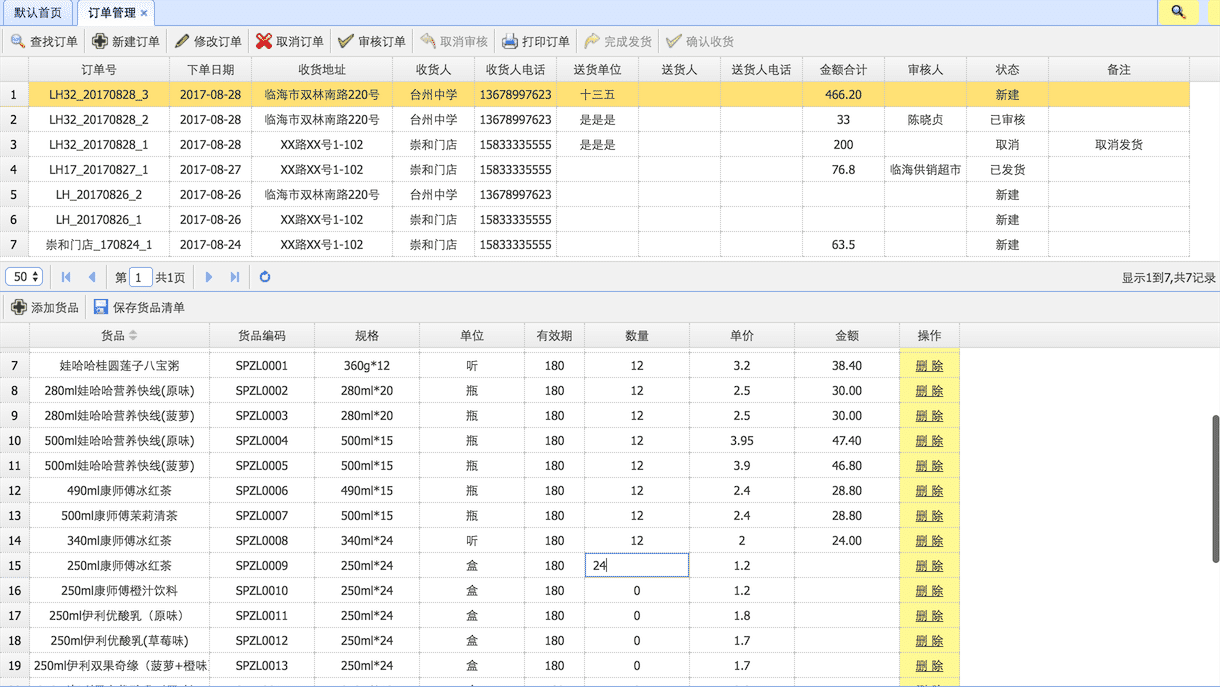Click the 新建订单 new order button
The height and width of the screenshot is (687, 1220).
pyautogui.click(x=126, y=41)
